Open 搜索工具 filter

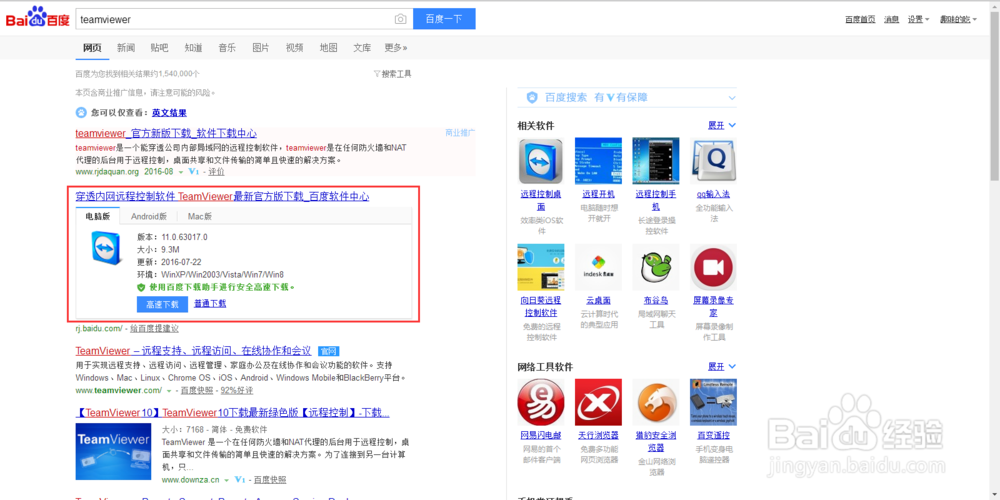tap(392, 74)
